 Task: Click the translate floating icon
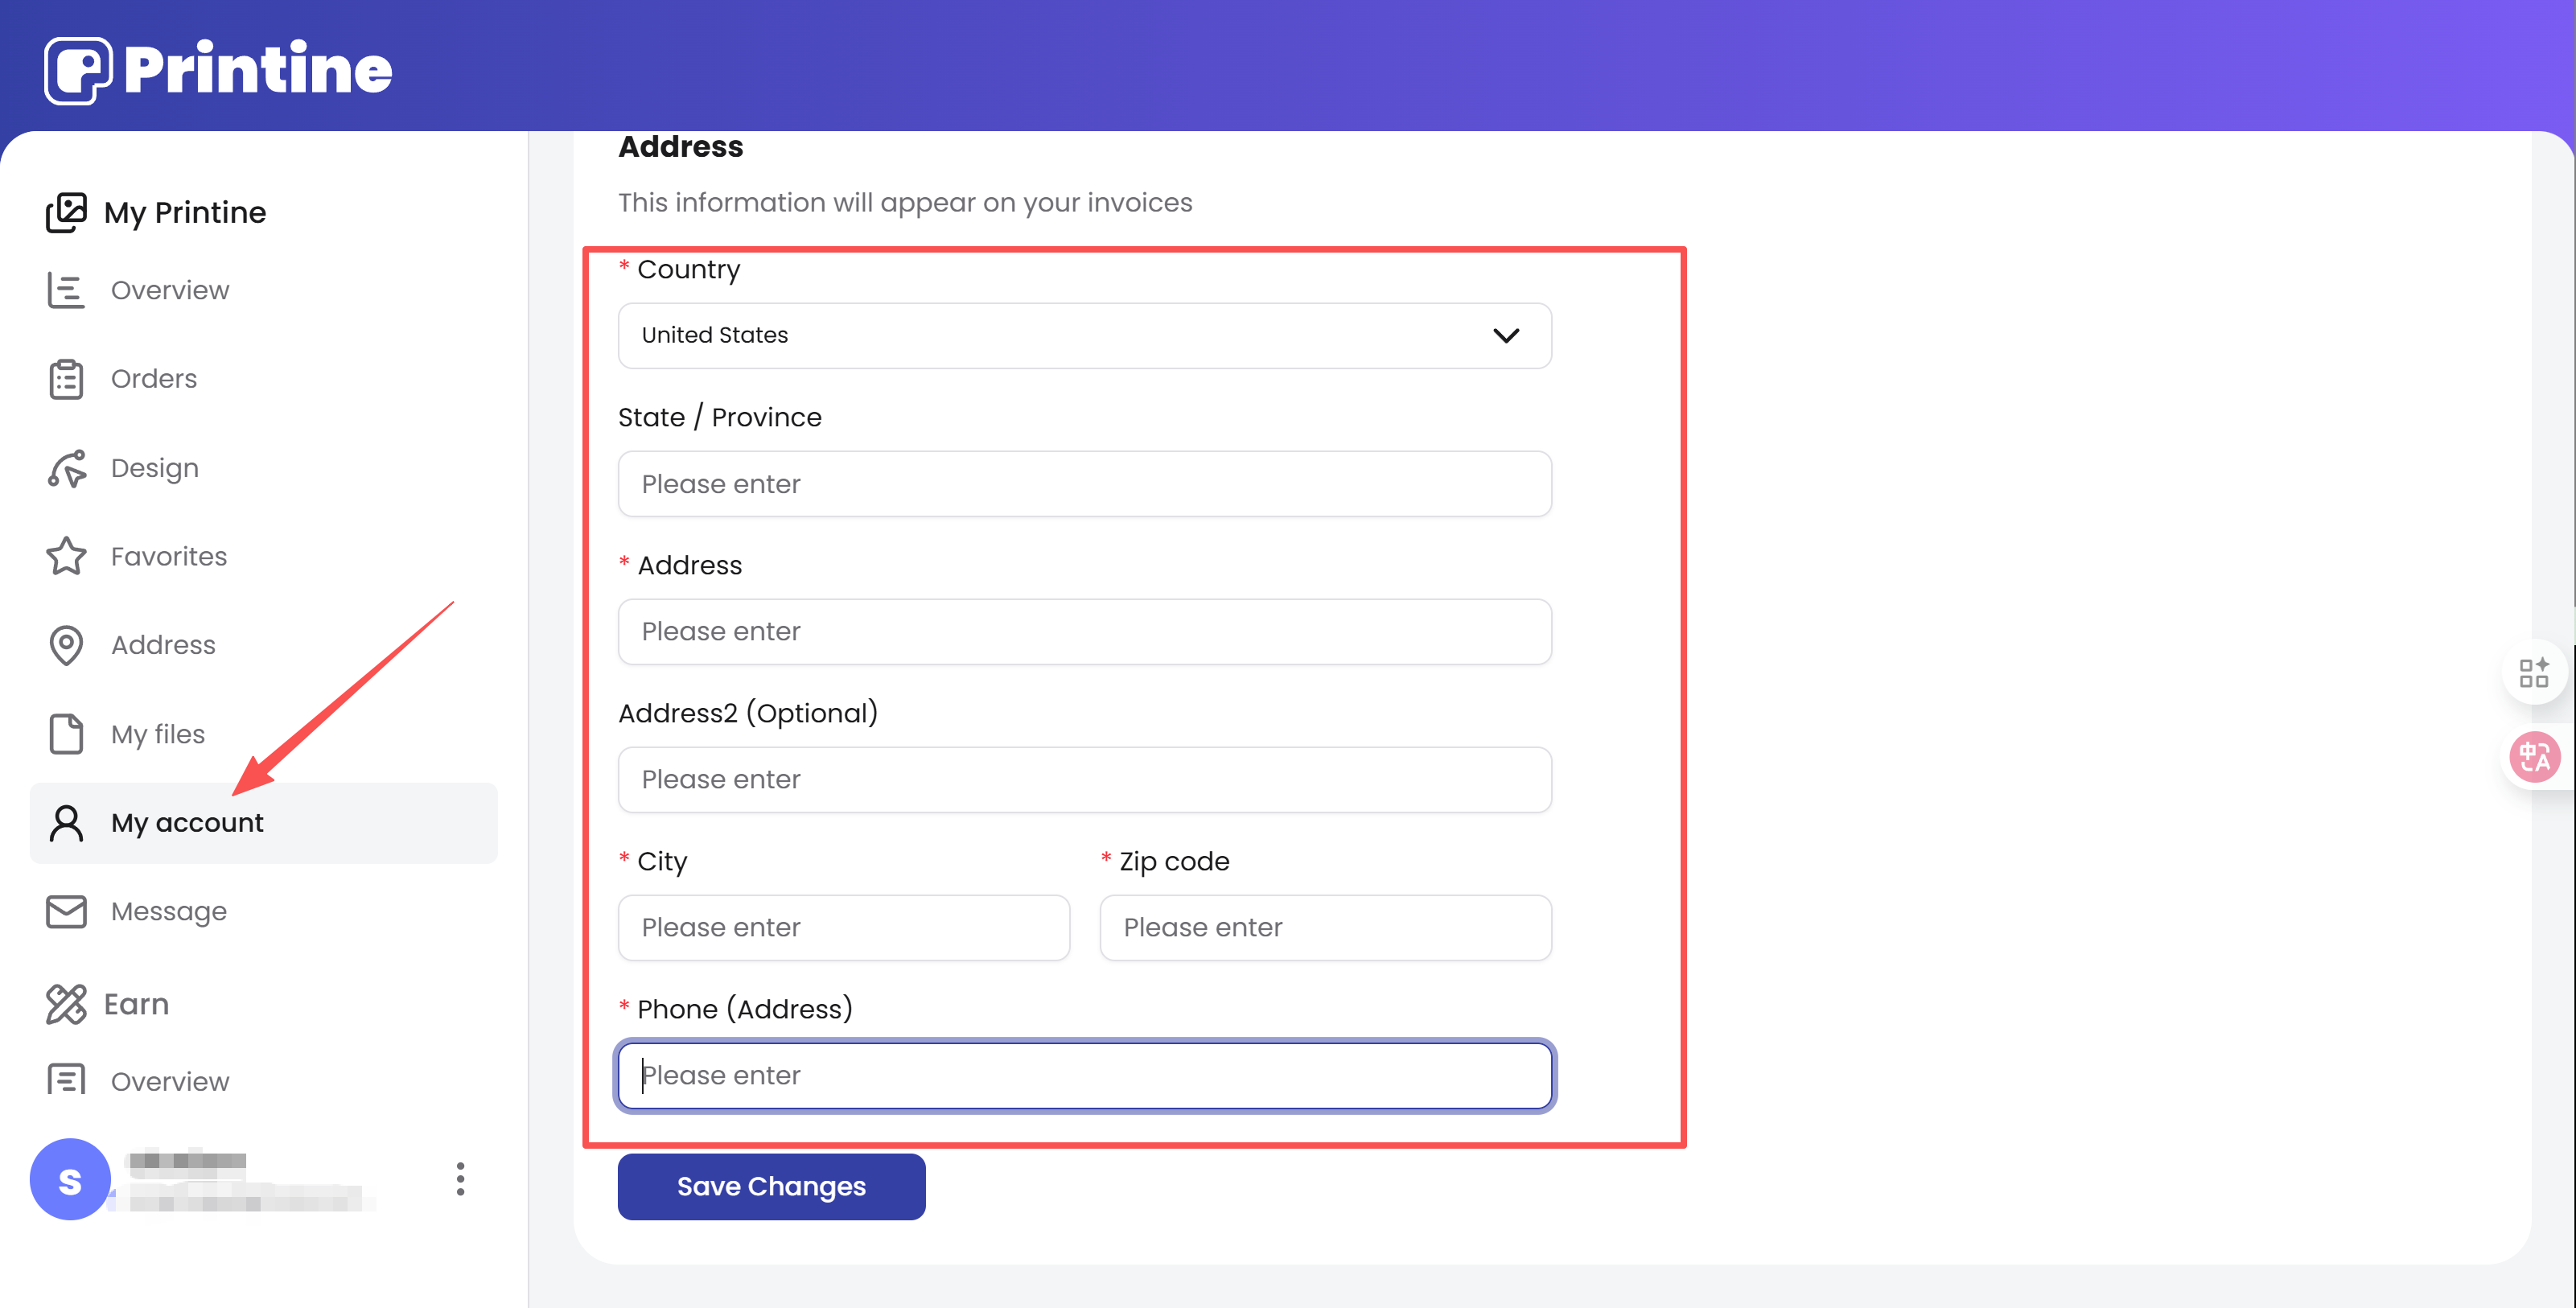pyautogui.click(x=2534, y=756)
